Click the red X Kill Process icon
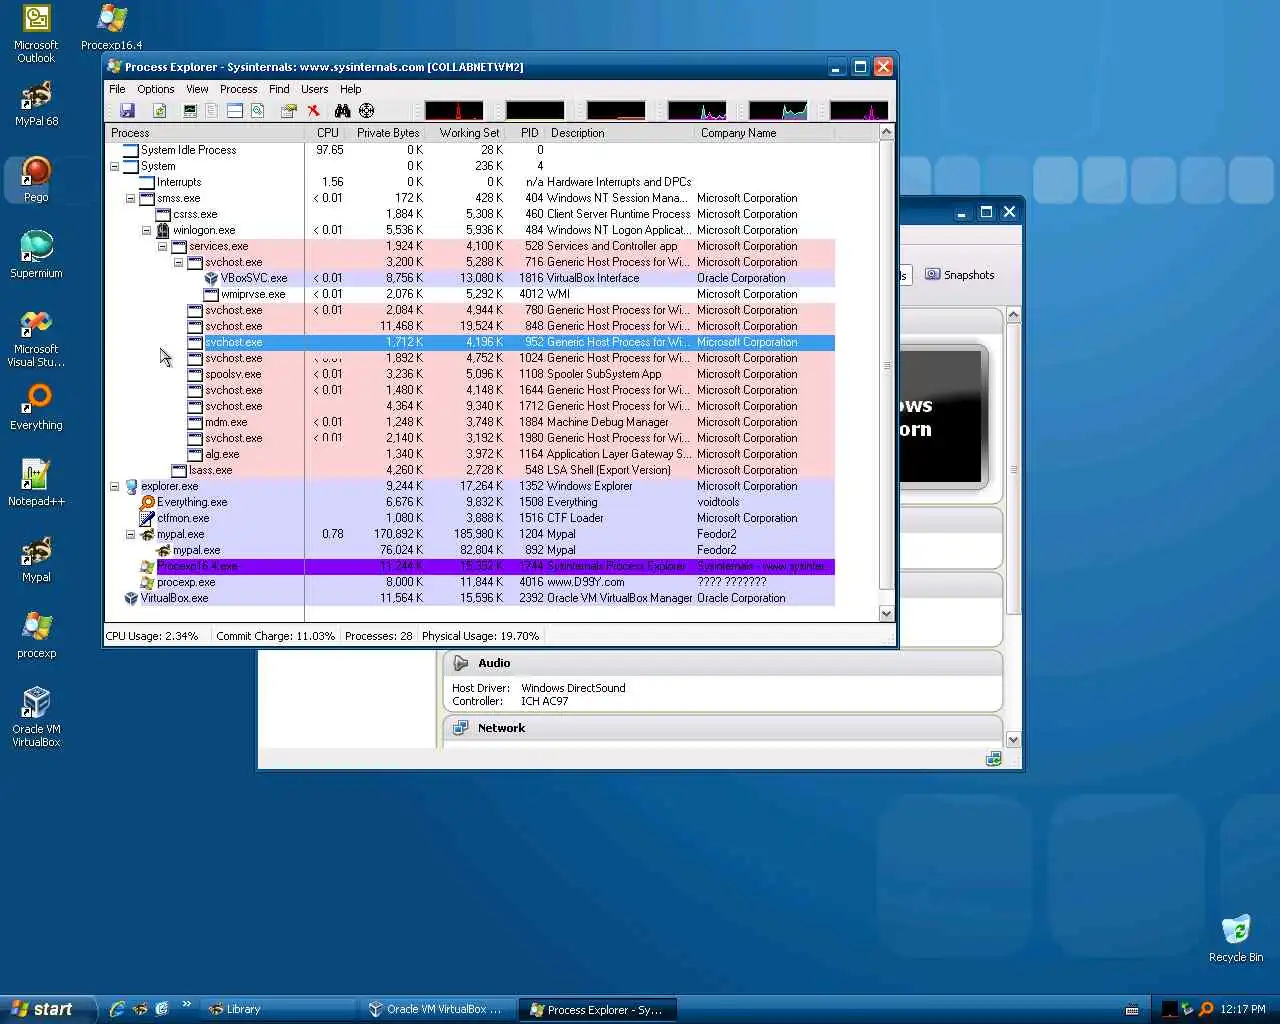Screen dimensions: 1280x1024 click(313, 111)
